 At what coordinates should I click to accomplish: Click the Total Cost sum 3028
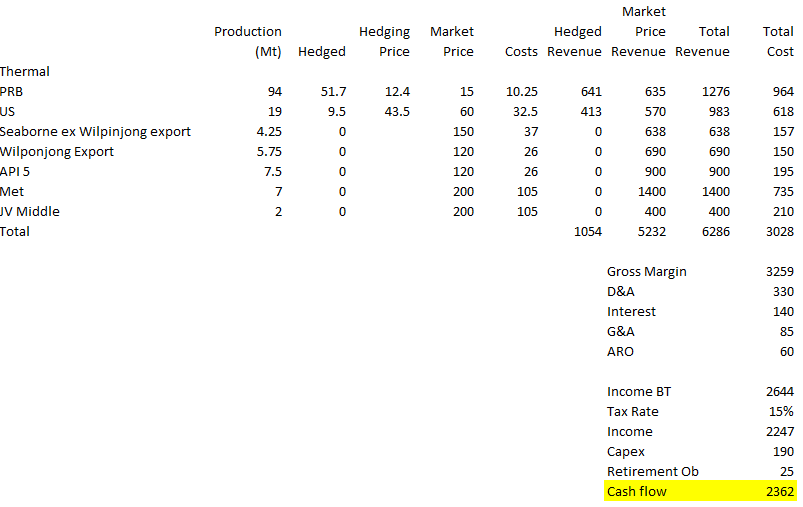[779, 231]
